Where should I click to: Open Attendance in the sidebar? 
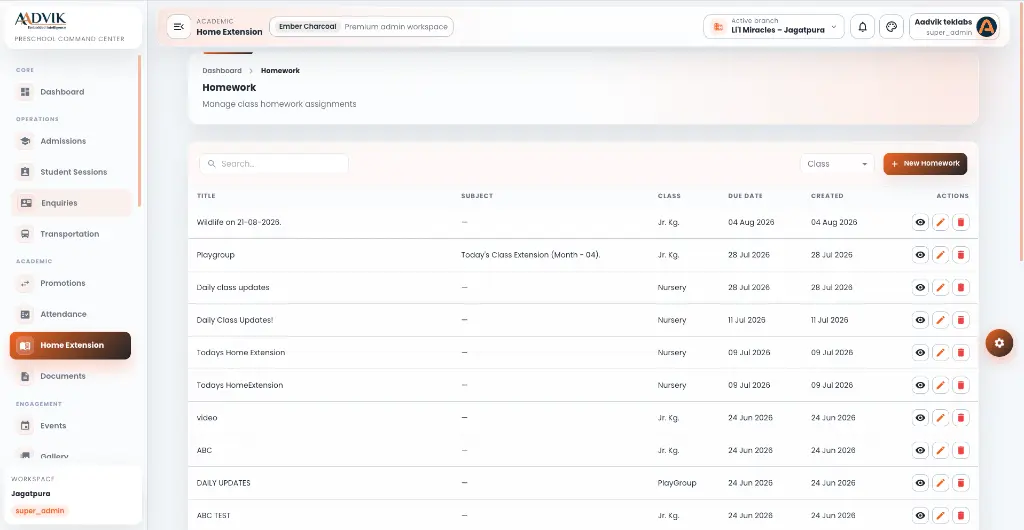pyautogui.click(x=71, y=315)
